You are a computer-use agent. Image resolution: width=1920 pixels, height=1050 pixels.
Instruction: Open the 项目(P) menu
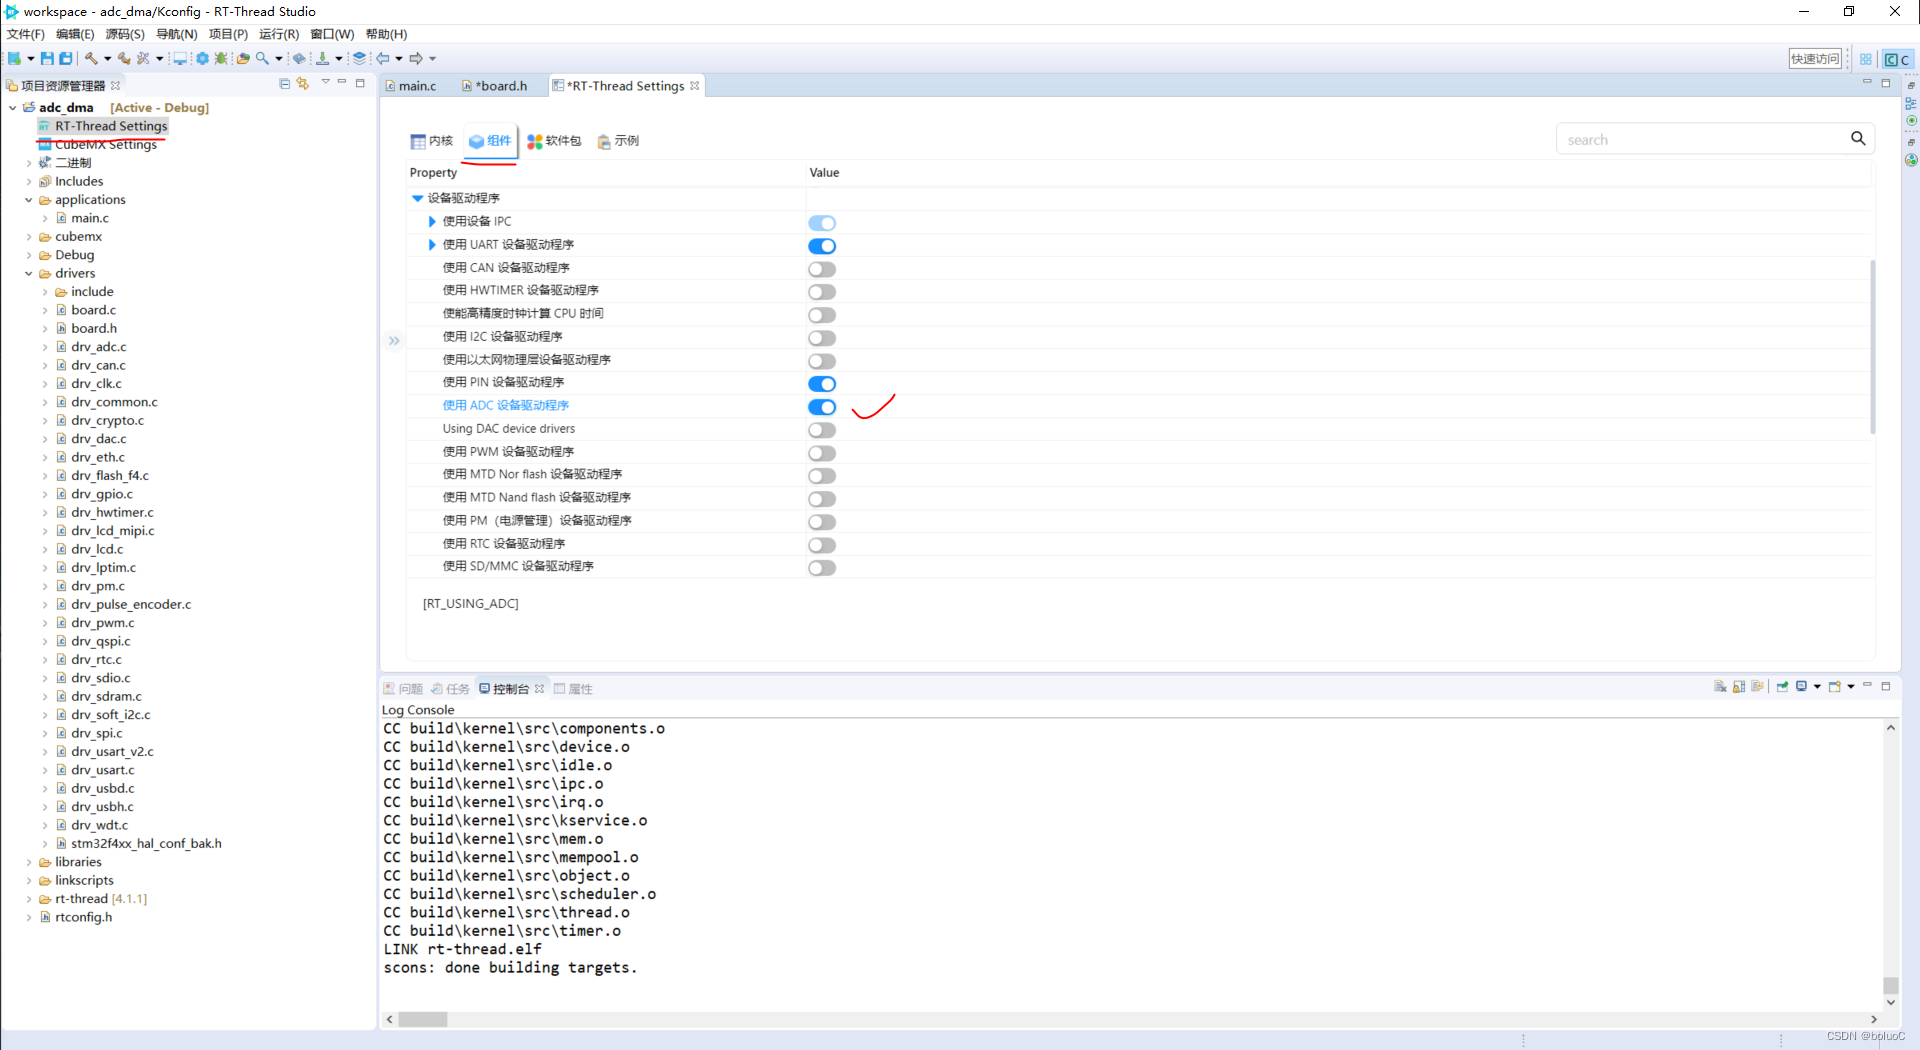coord(227,33)
